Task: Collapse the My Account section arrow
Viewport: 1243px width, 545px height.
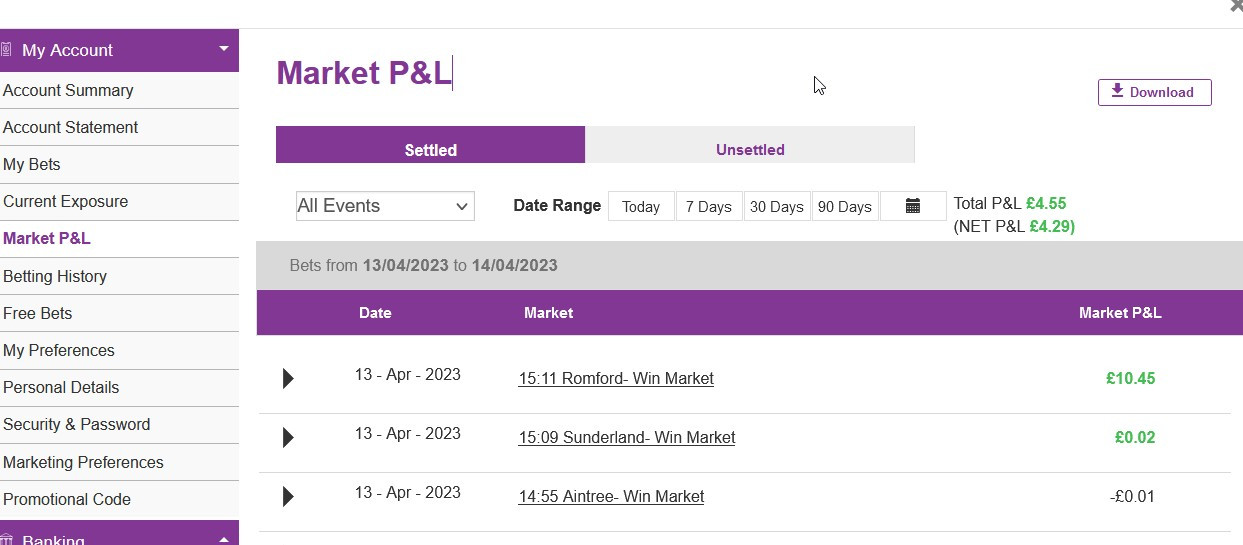Action: pos(223,49)
